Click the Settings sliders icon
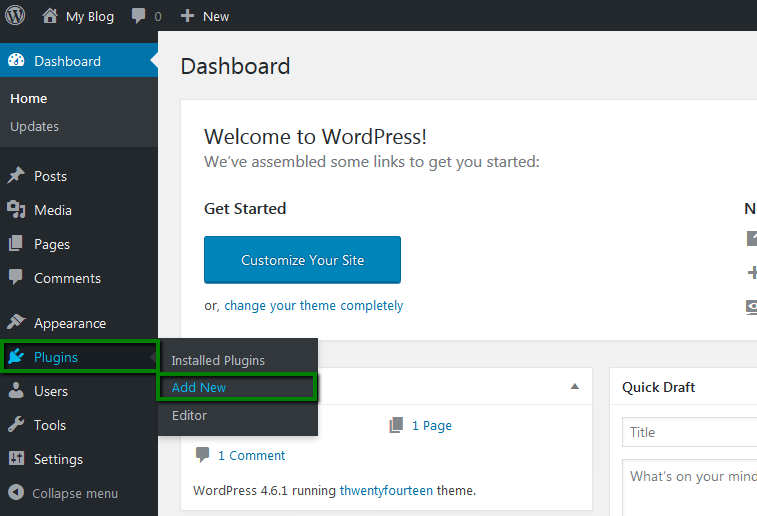 click(16, 459)
